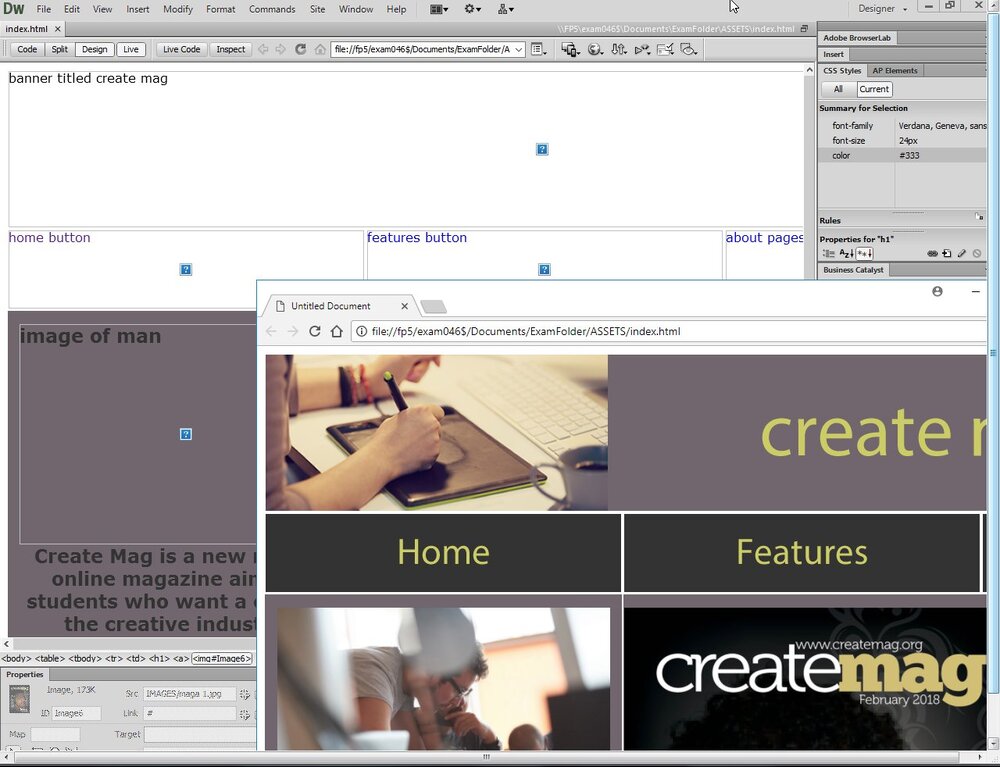Expand the Business Catalyst panel
This screenshot has width=1000, height=767.
click(853, 270)
